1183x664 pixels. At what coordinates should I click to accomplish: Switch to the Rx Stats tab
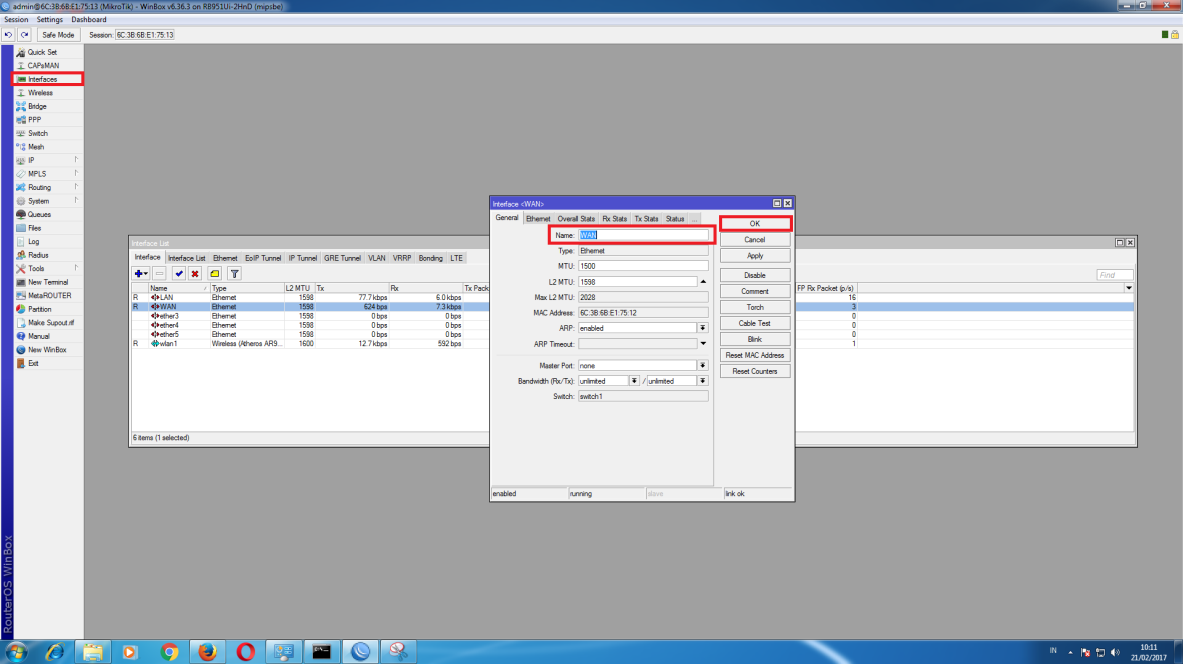click(x=615, y=219)
